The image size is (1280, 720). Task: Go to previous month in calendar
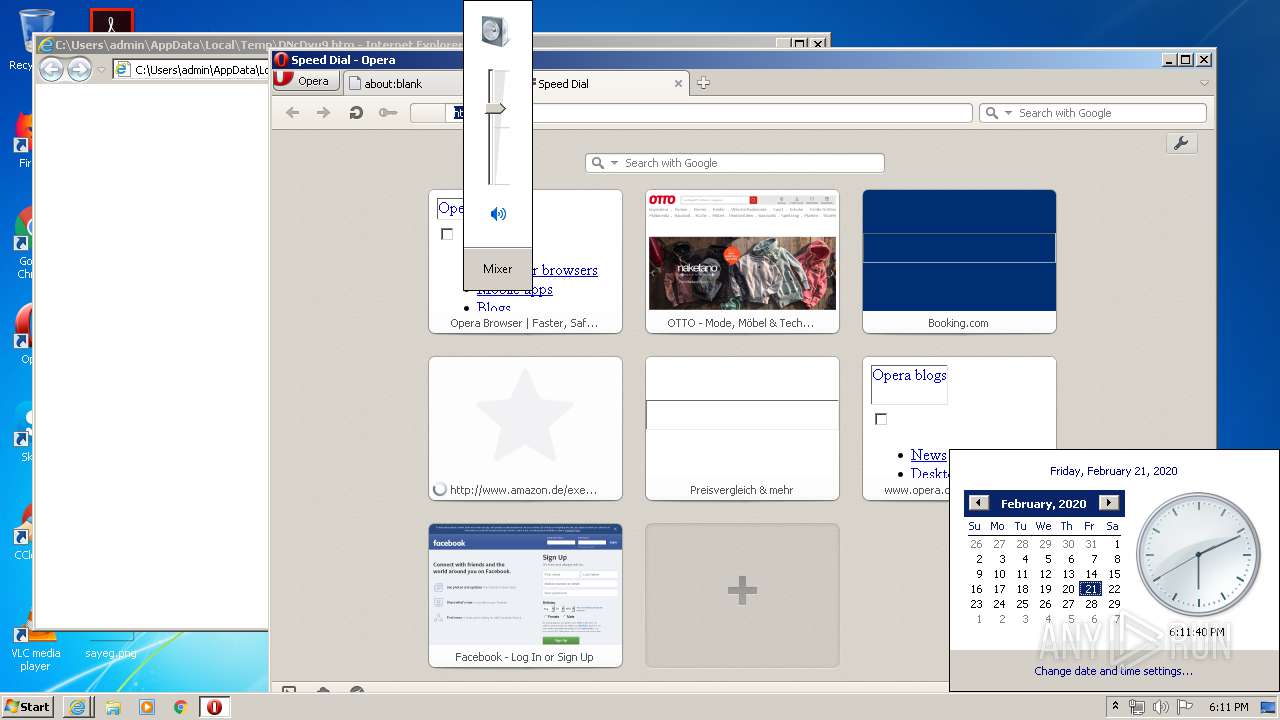979,503
